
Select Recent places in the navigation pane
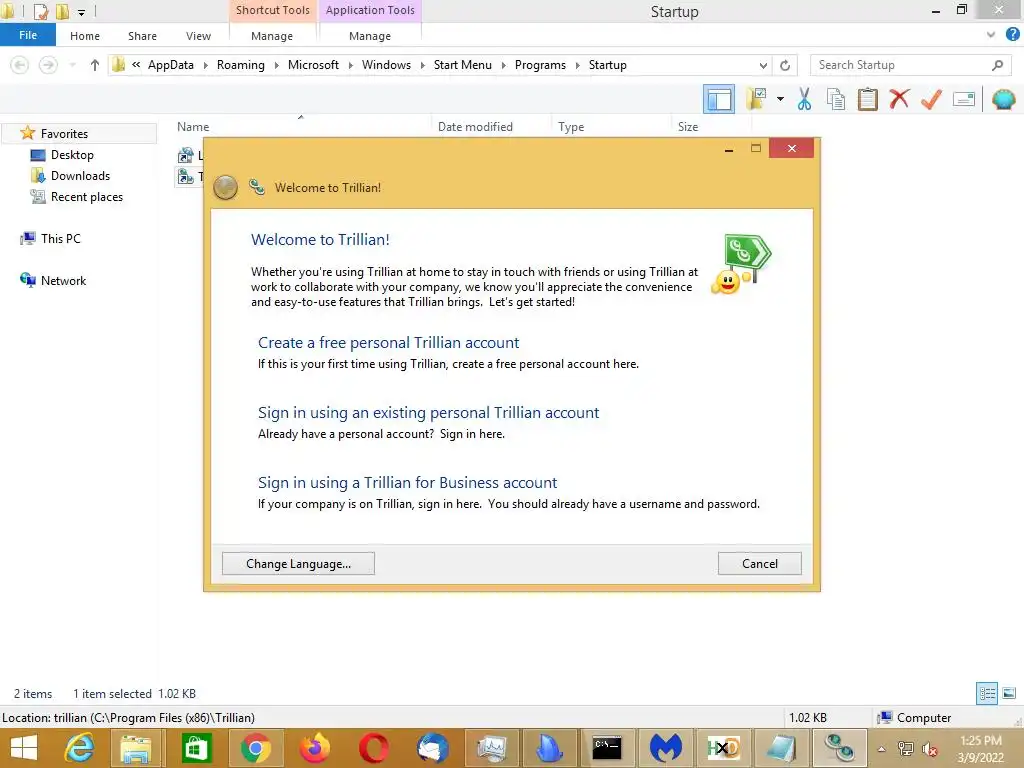coord(86,197)
